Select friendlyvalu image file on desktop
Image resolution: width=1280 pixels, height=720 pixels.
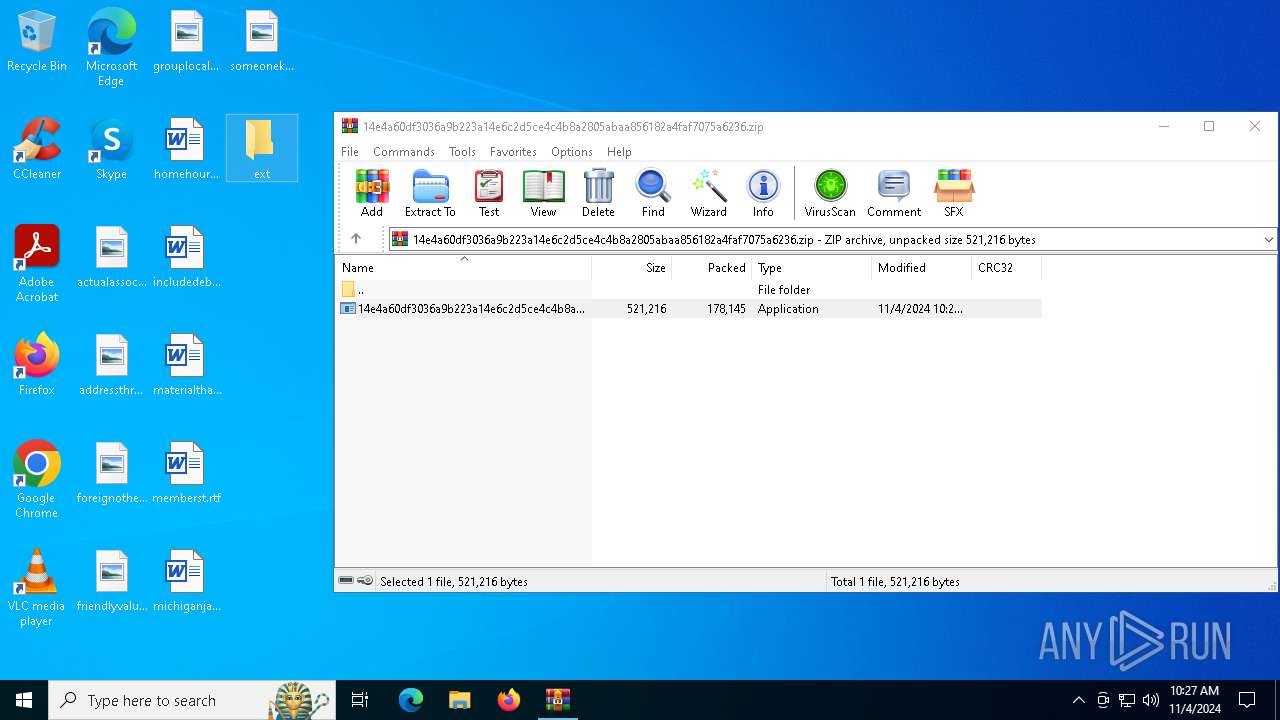tap(112, 582)
